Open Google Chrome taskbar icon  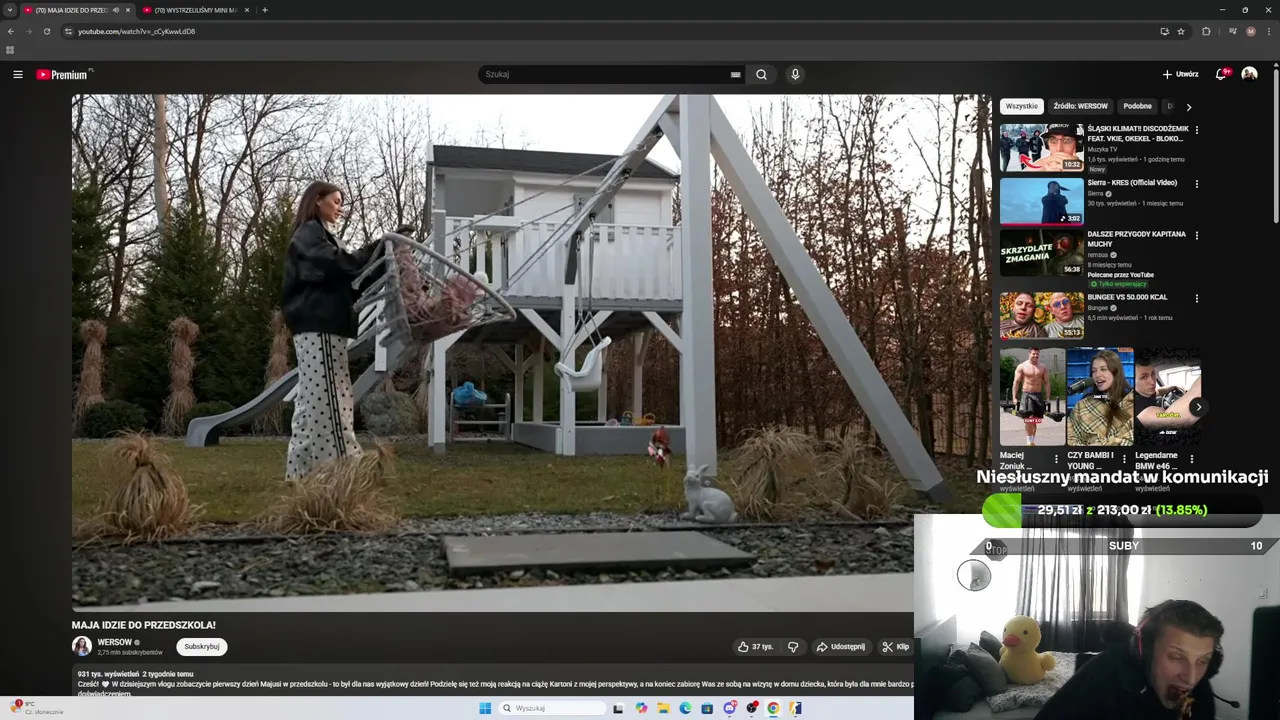(773, 708)
